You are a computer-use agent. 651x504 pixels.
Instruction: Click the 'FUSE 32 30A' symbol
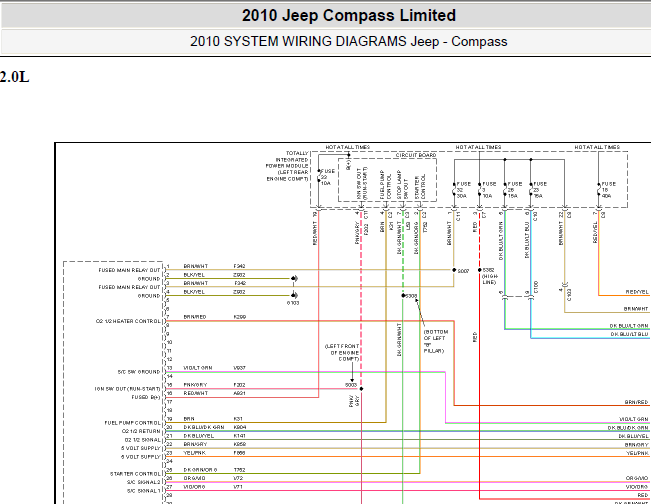tap(461, 189)
